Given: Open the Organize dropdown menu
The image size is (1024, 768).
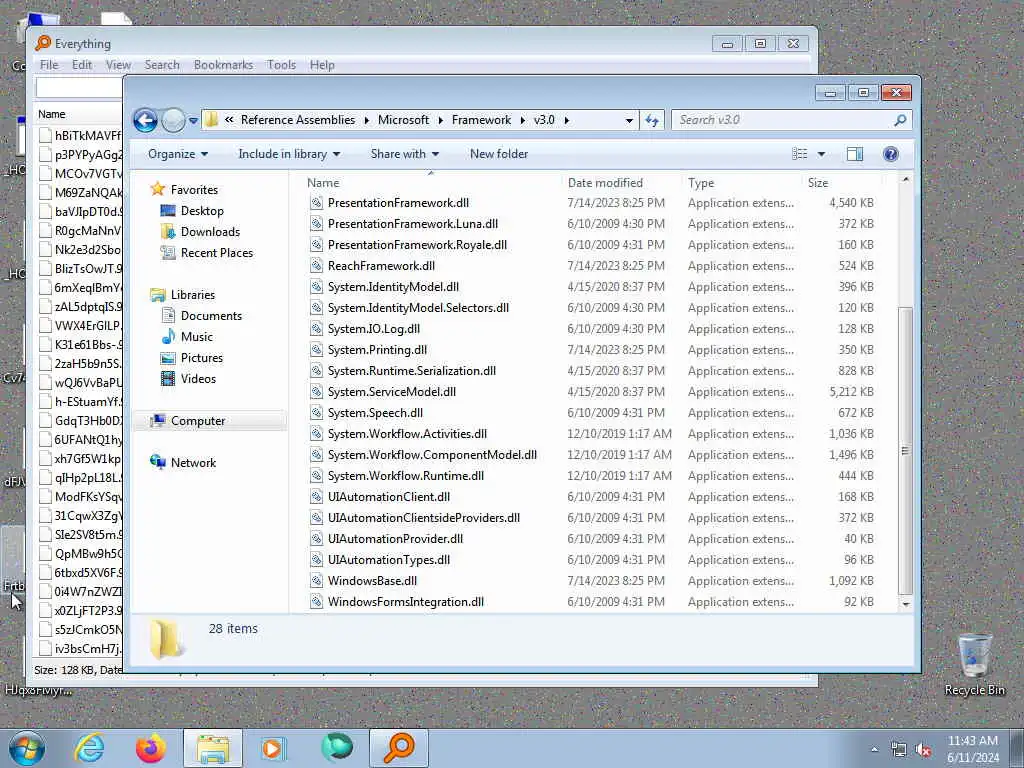Looking at the screenshot, I should tap(178, 154).
